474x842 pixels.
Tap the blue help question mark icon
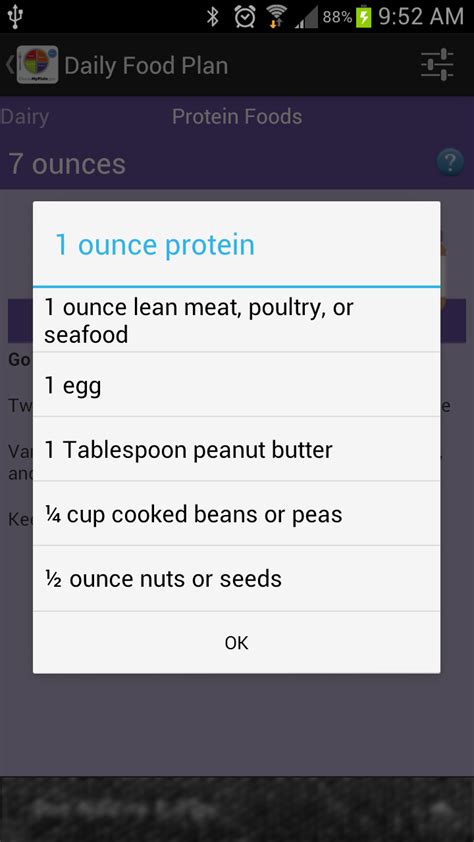pos(450,162)
